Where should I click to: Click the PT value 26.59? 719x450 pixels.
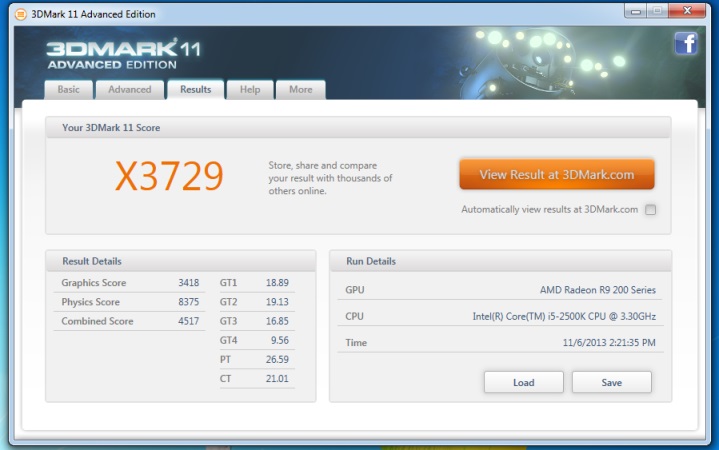tap(277, 360)
